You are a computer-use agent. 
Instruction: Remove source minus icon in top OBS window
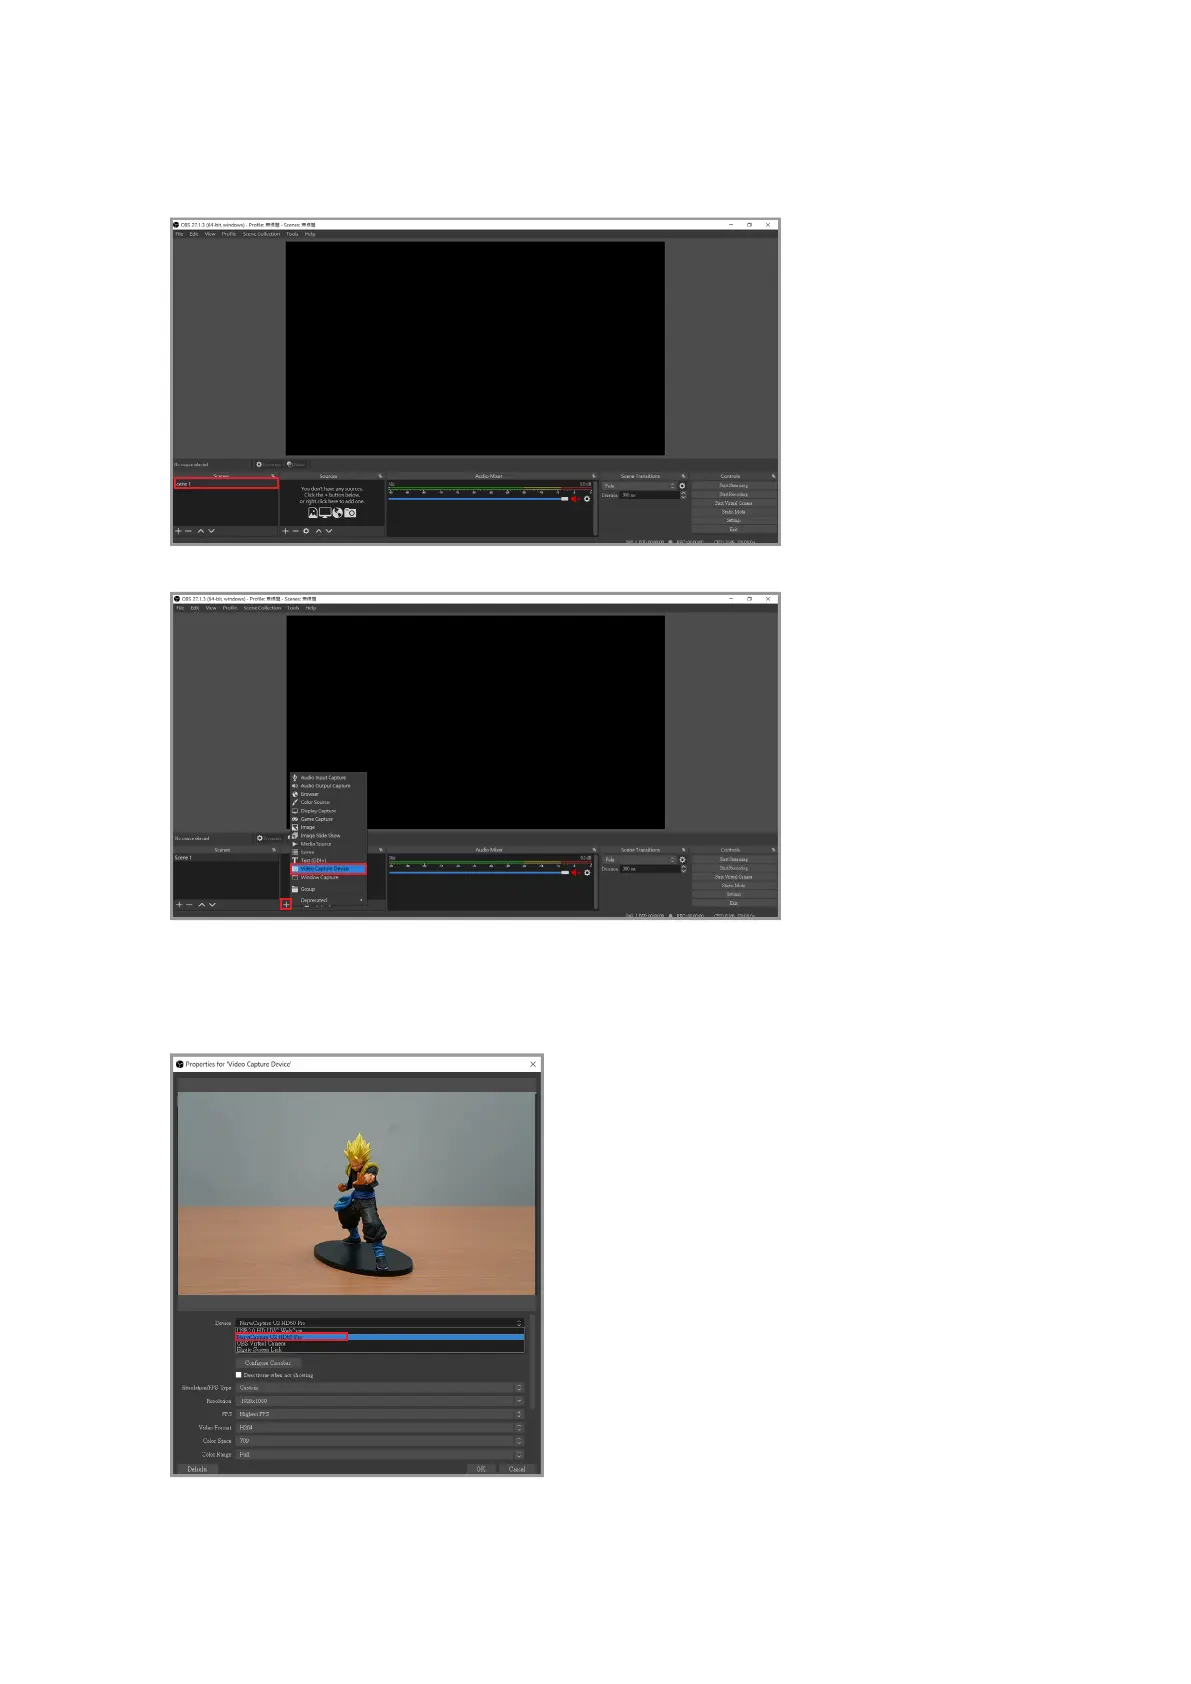(x=295, y=531)
